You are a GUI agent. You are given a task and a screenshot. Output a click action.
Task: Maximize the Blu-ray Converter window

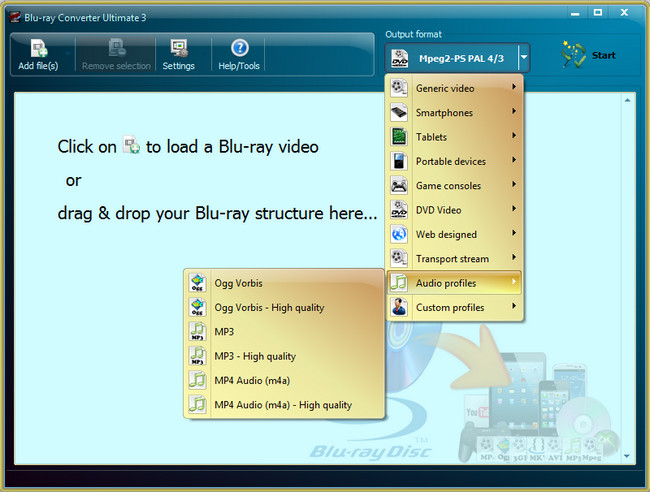598,13
